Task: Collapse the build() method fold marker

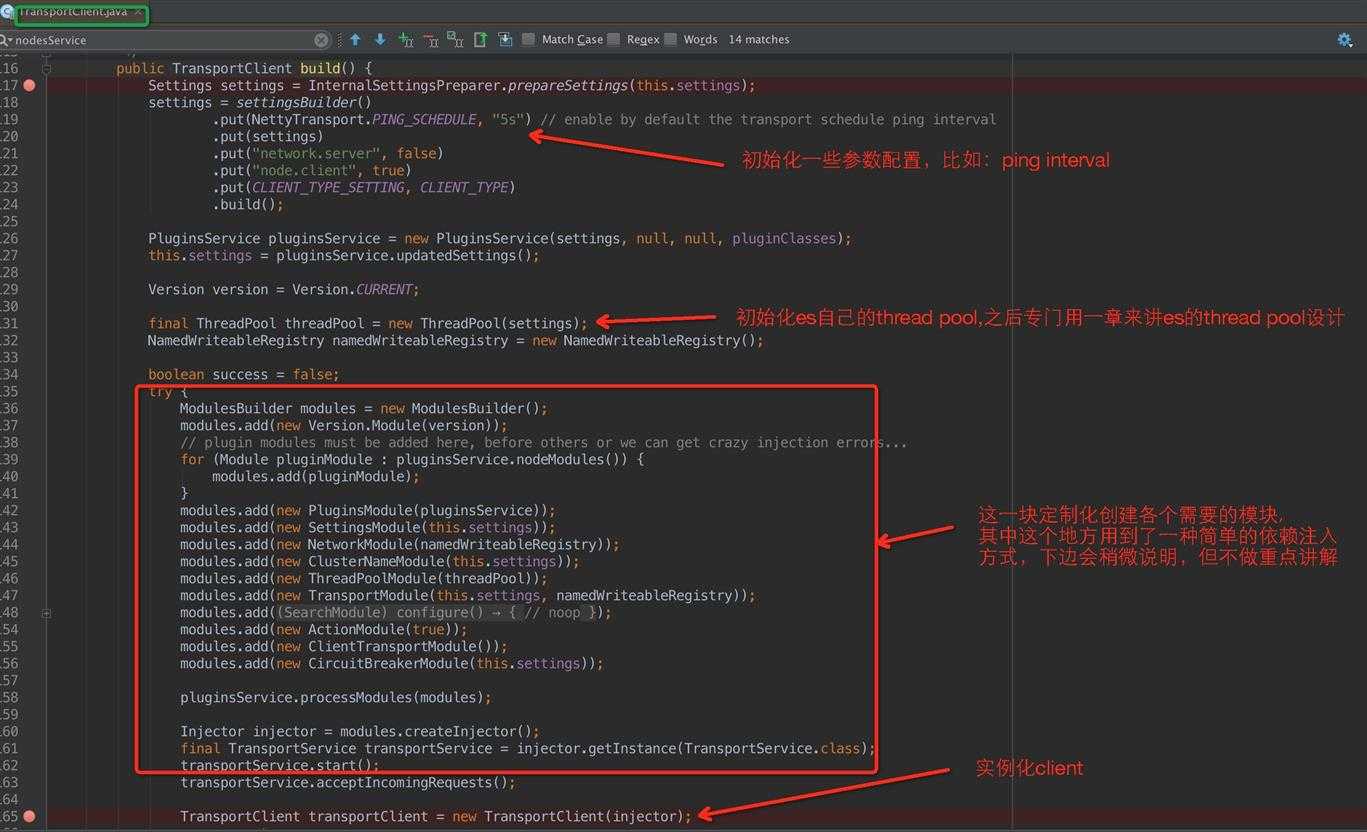Action: pyautogui.click(x=46, y=69)
